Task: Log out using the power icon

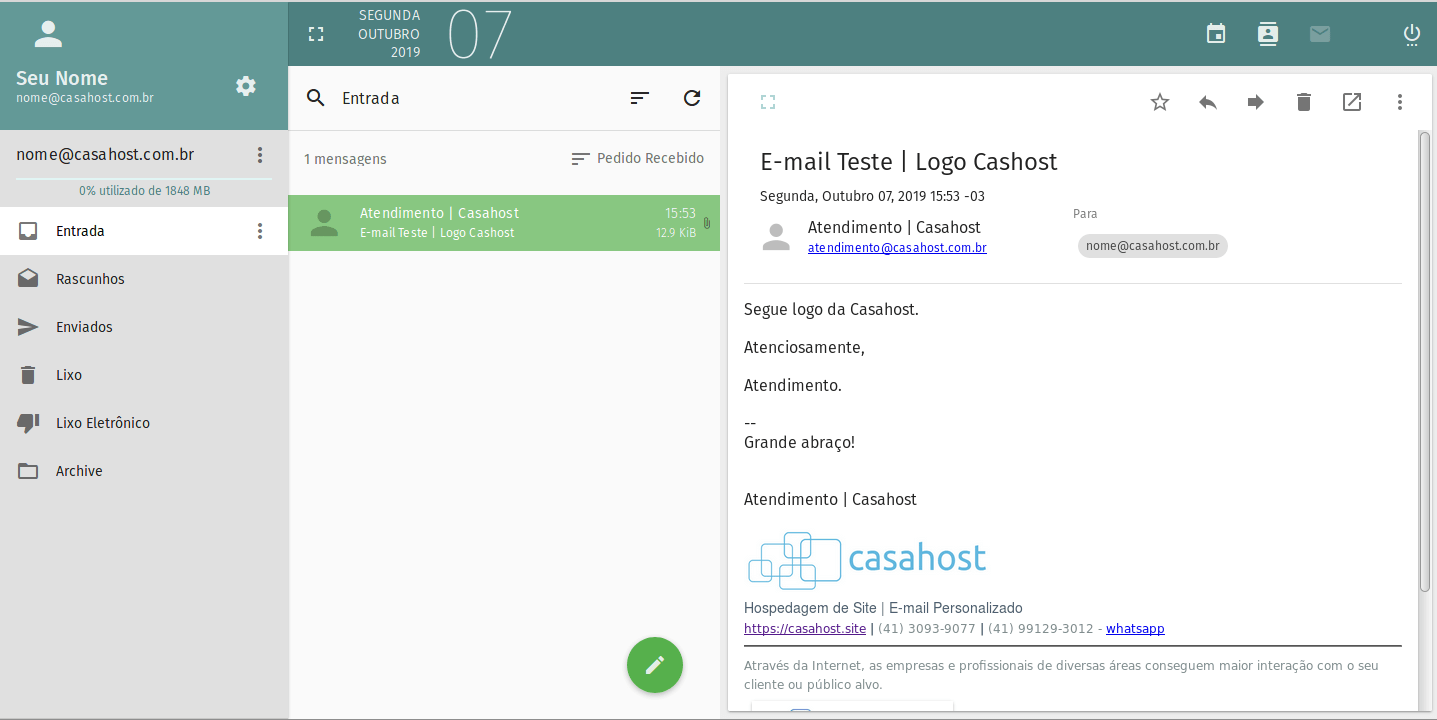Action: tap(1412, 34)
